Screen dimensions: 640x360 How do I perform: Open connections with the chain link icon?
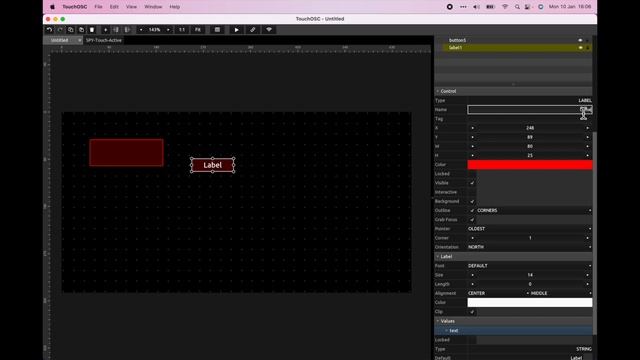[253, 30]
